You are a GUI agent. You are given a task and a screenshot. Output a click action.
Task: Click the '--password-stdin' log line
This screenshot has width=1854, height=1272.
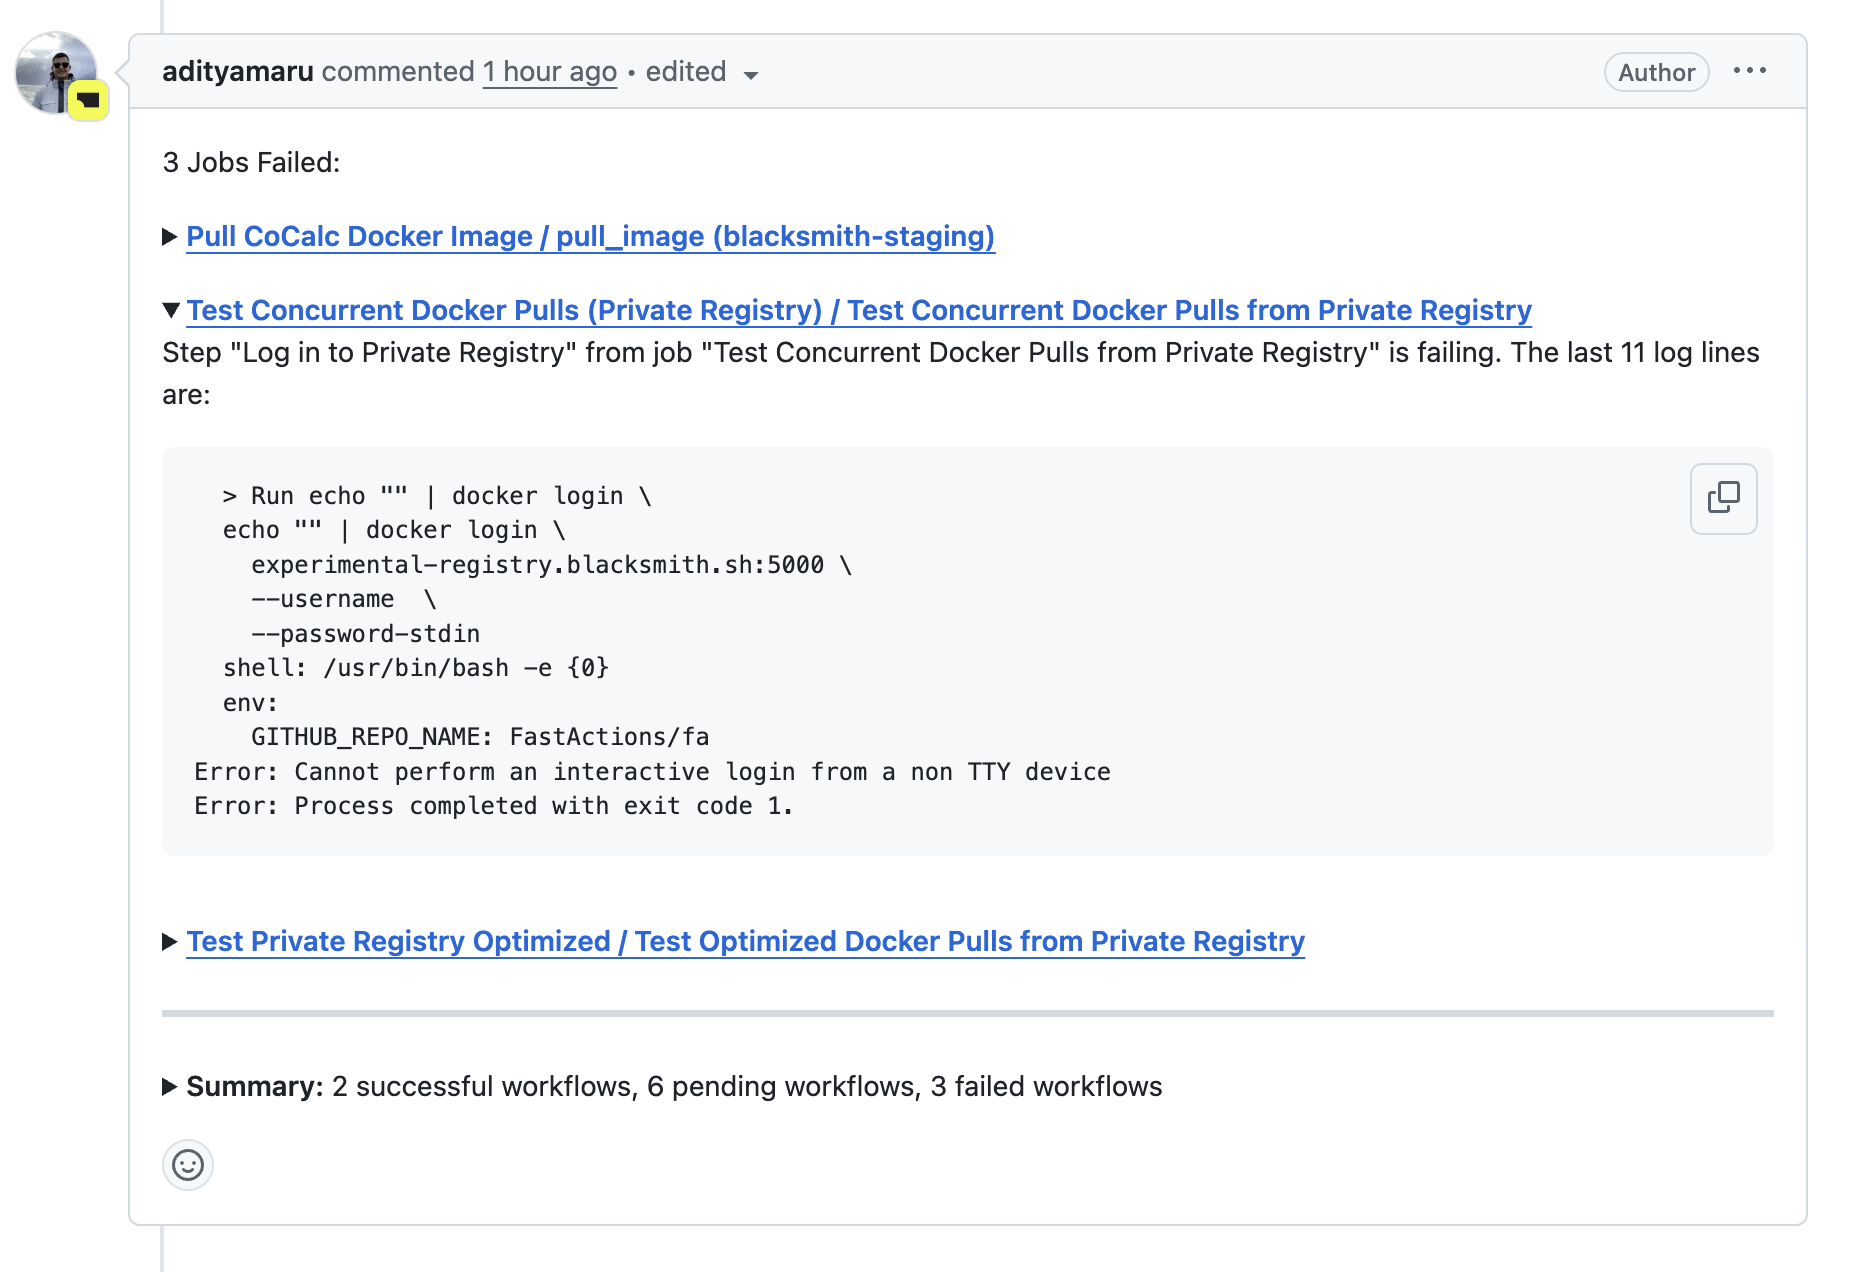point(365,634)
